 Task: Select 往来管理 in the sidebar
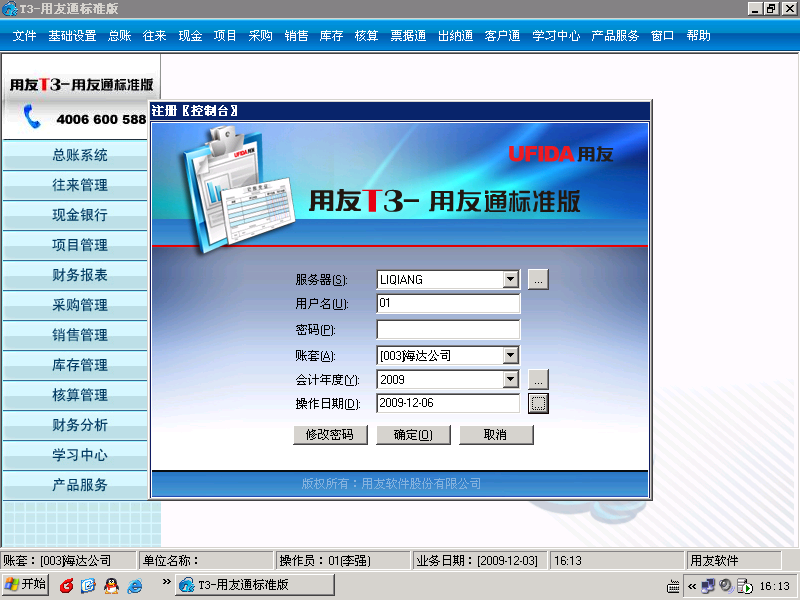(x=75, y=185)
